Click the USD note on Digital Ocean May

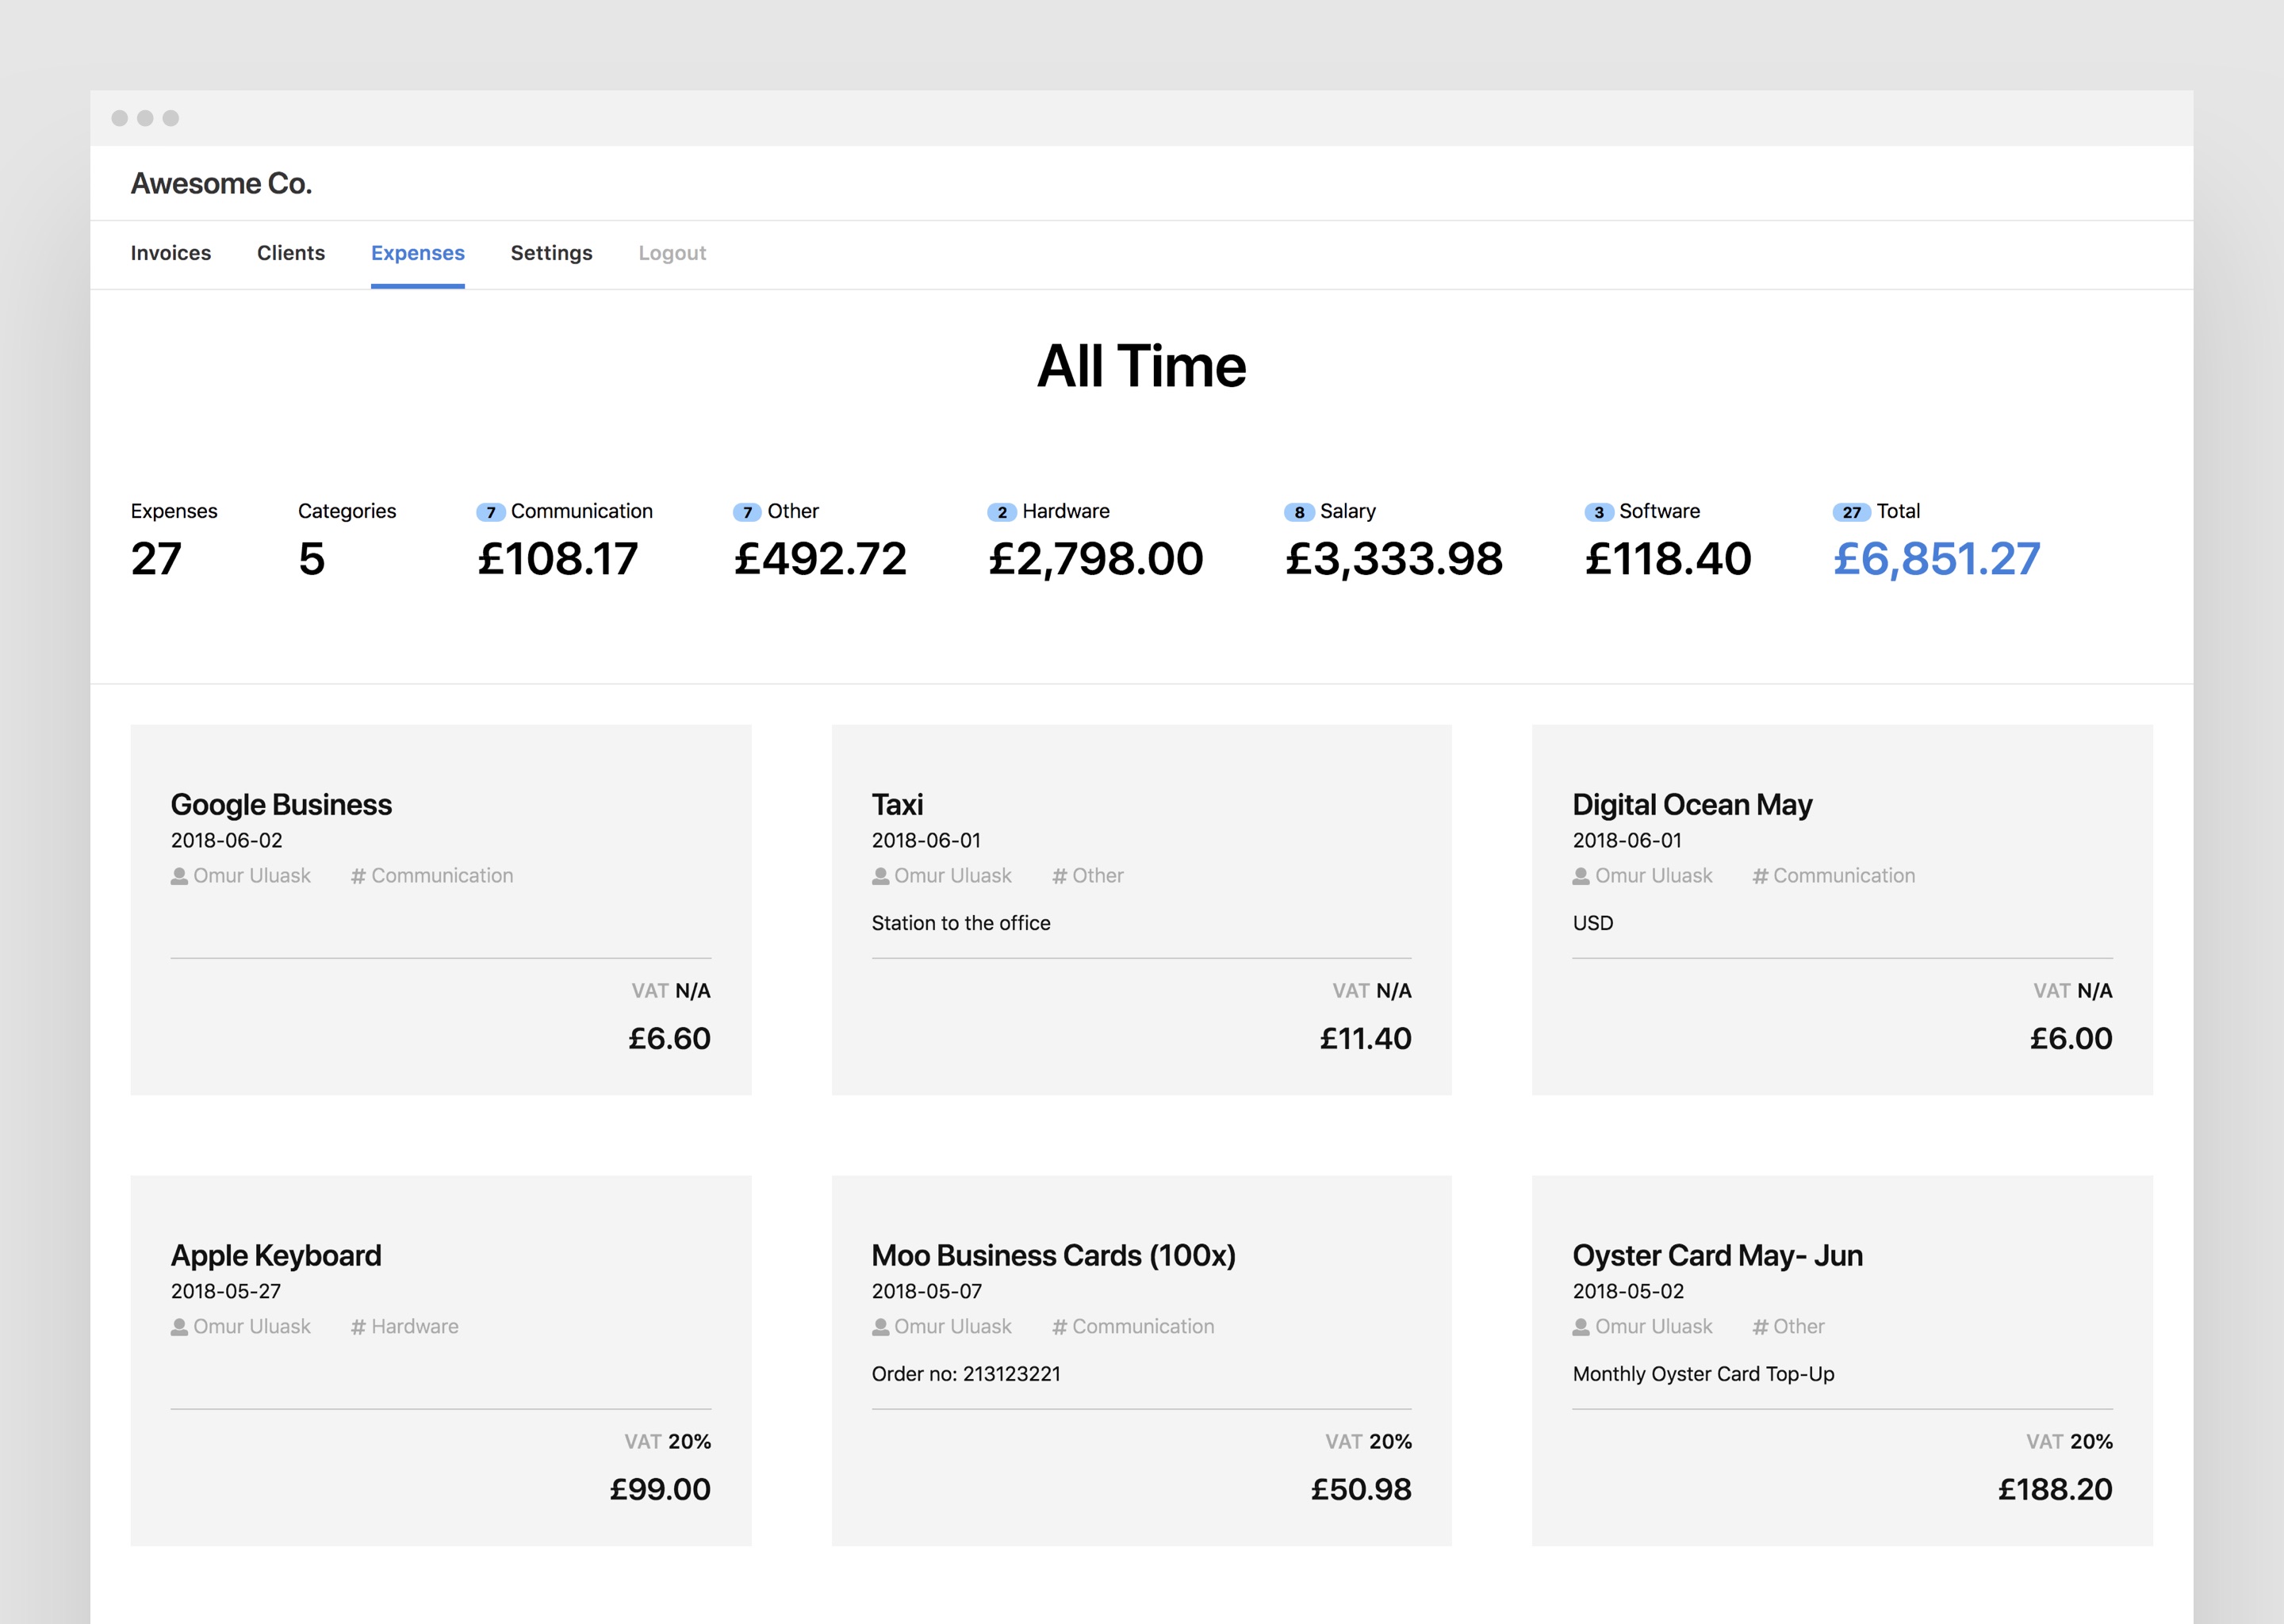[x=1593, y=924]
